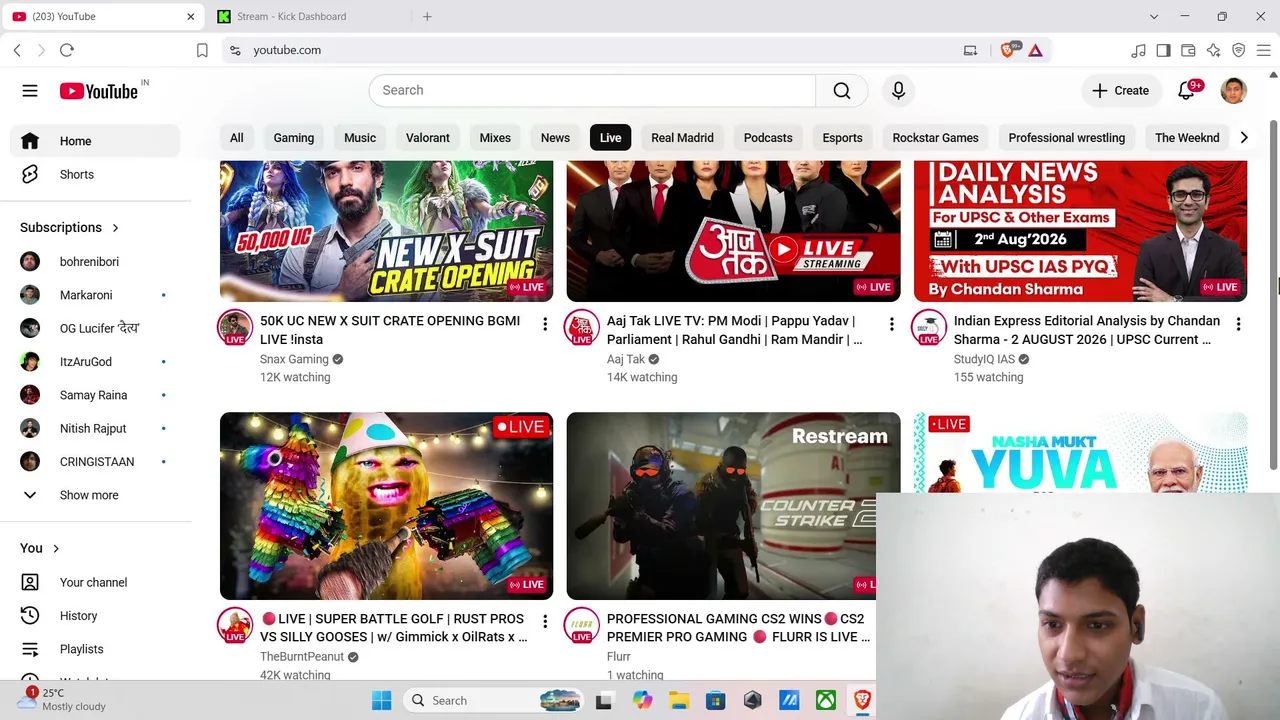Show next category chips with arrow

(x=1244, y=138)
